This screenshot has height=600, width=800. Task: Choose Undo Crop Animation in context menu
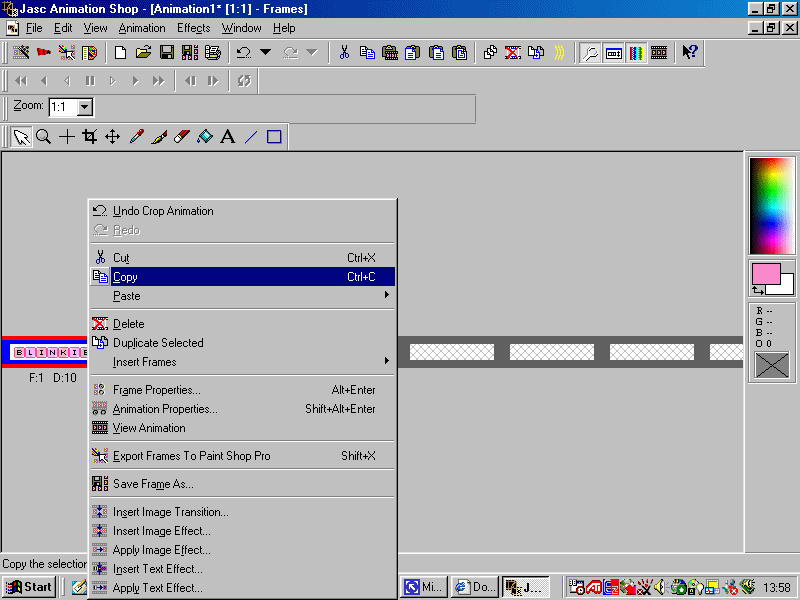pyautogui.click(x=242, y=211)
